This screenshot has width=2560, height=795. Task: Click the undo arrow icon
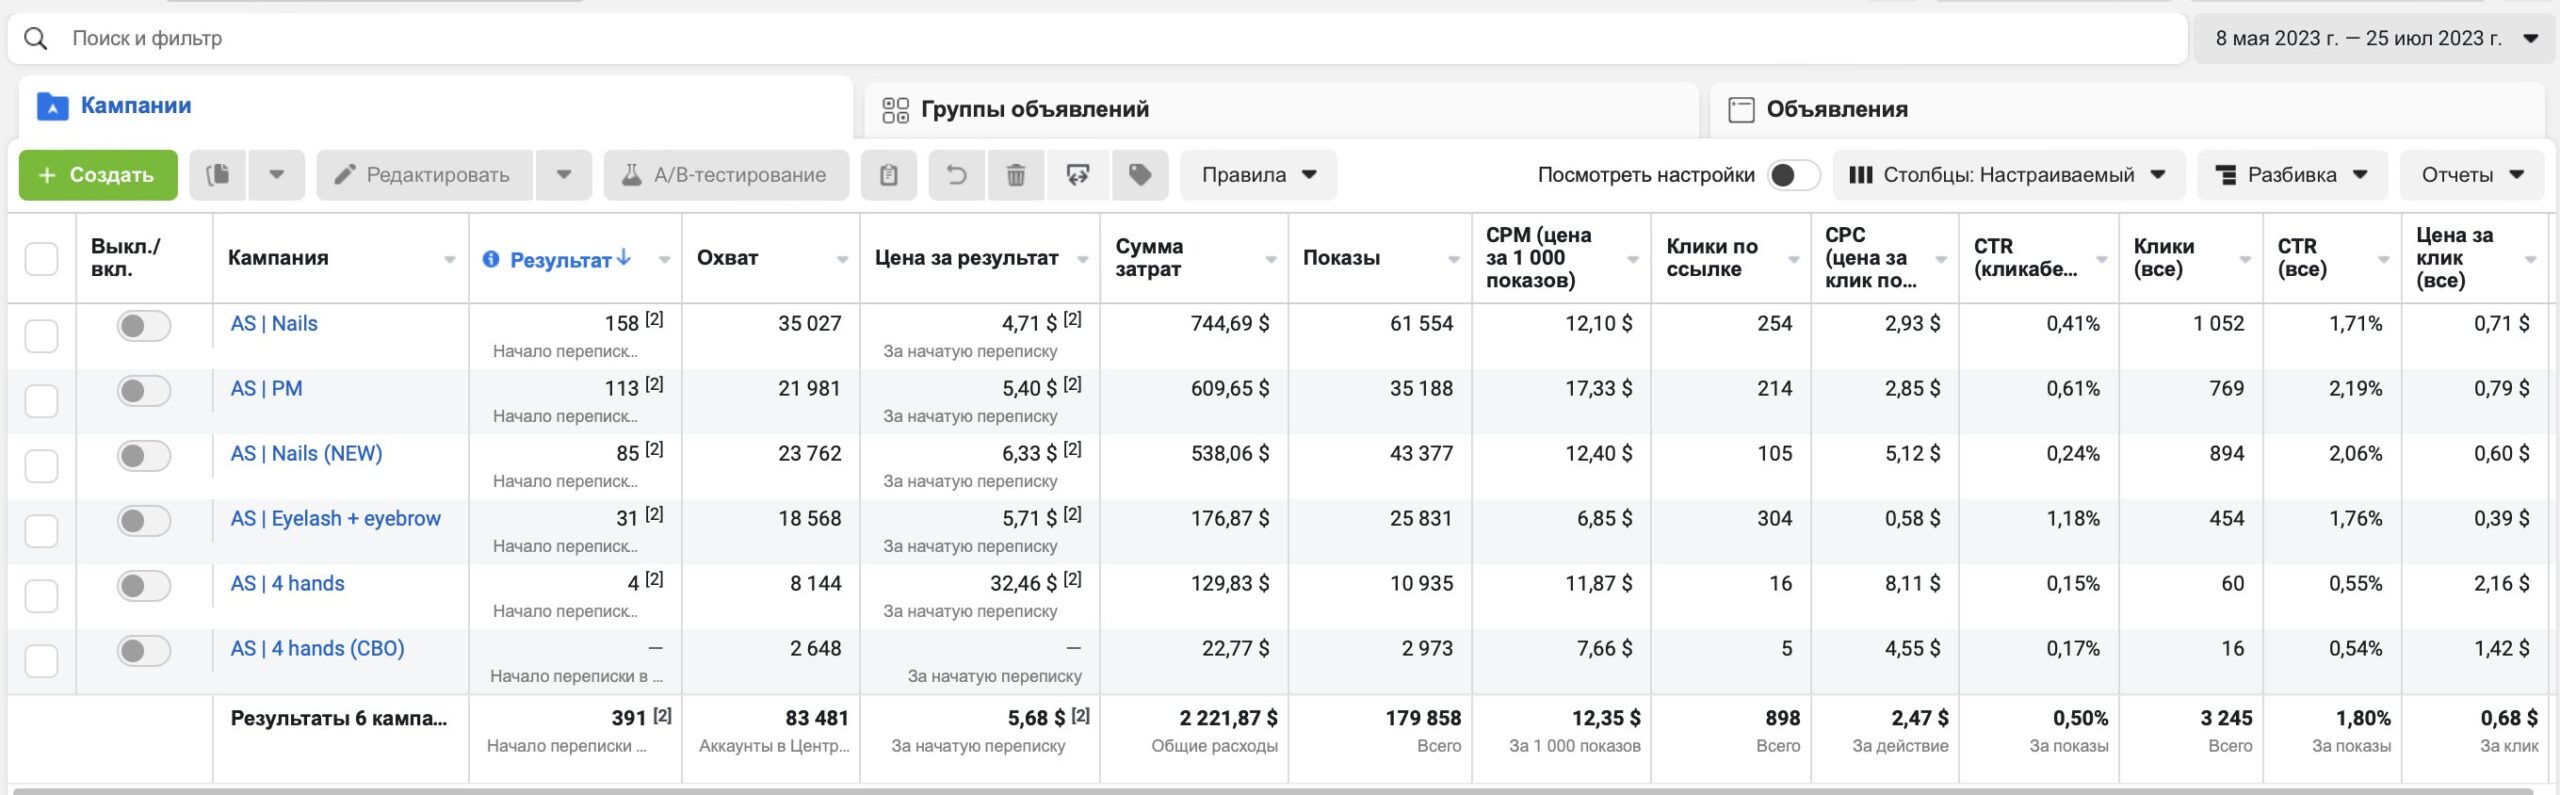[x=957, y=175]
